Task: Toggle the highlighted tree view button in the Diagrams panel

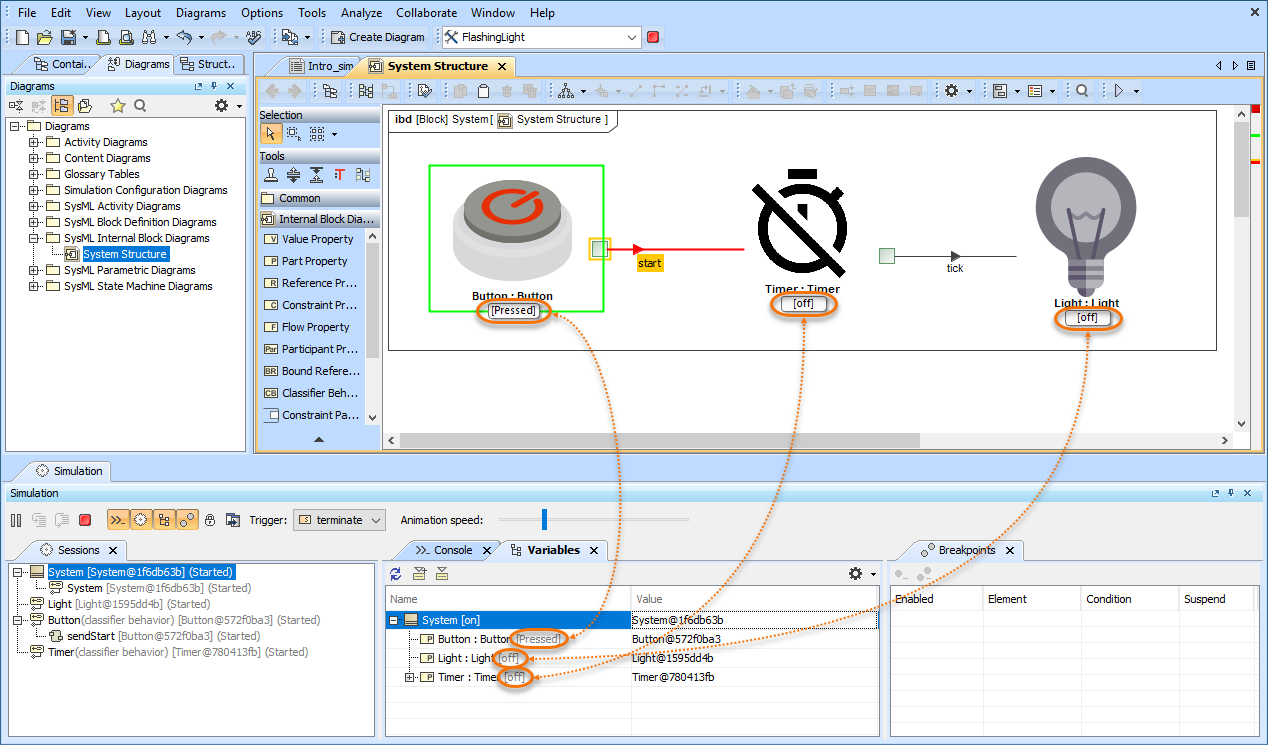Action: tap(63, 106)
